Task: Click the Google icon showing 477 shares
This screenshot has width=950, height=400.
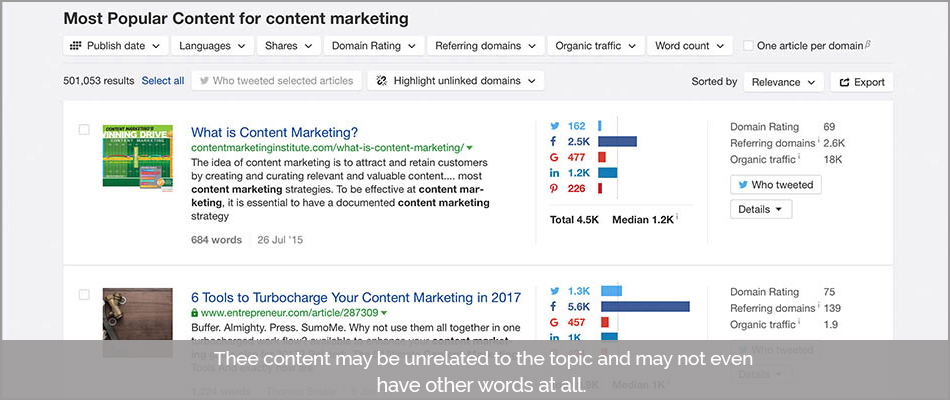Action: pyautogui.click(x=554, y=157)
